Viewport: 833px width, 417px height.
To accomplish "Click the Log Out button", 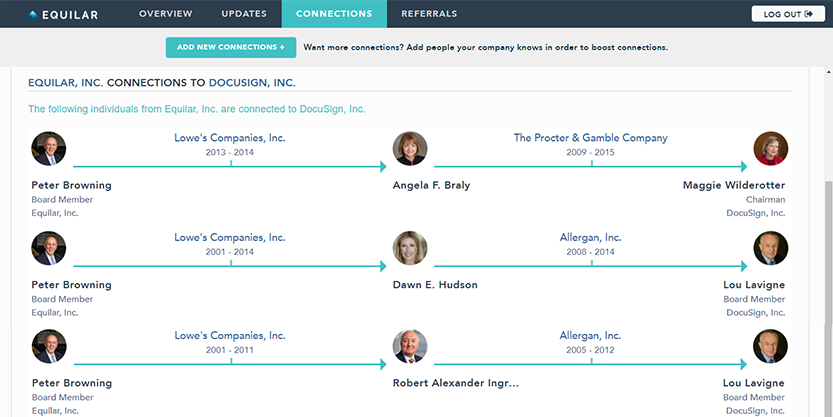I will pos(788,14).
